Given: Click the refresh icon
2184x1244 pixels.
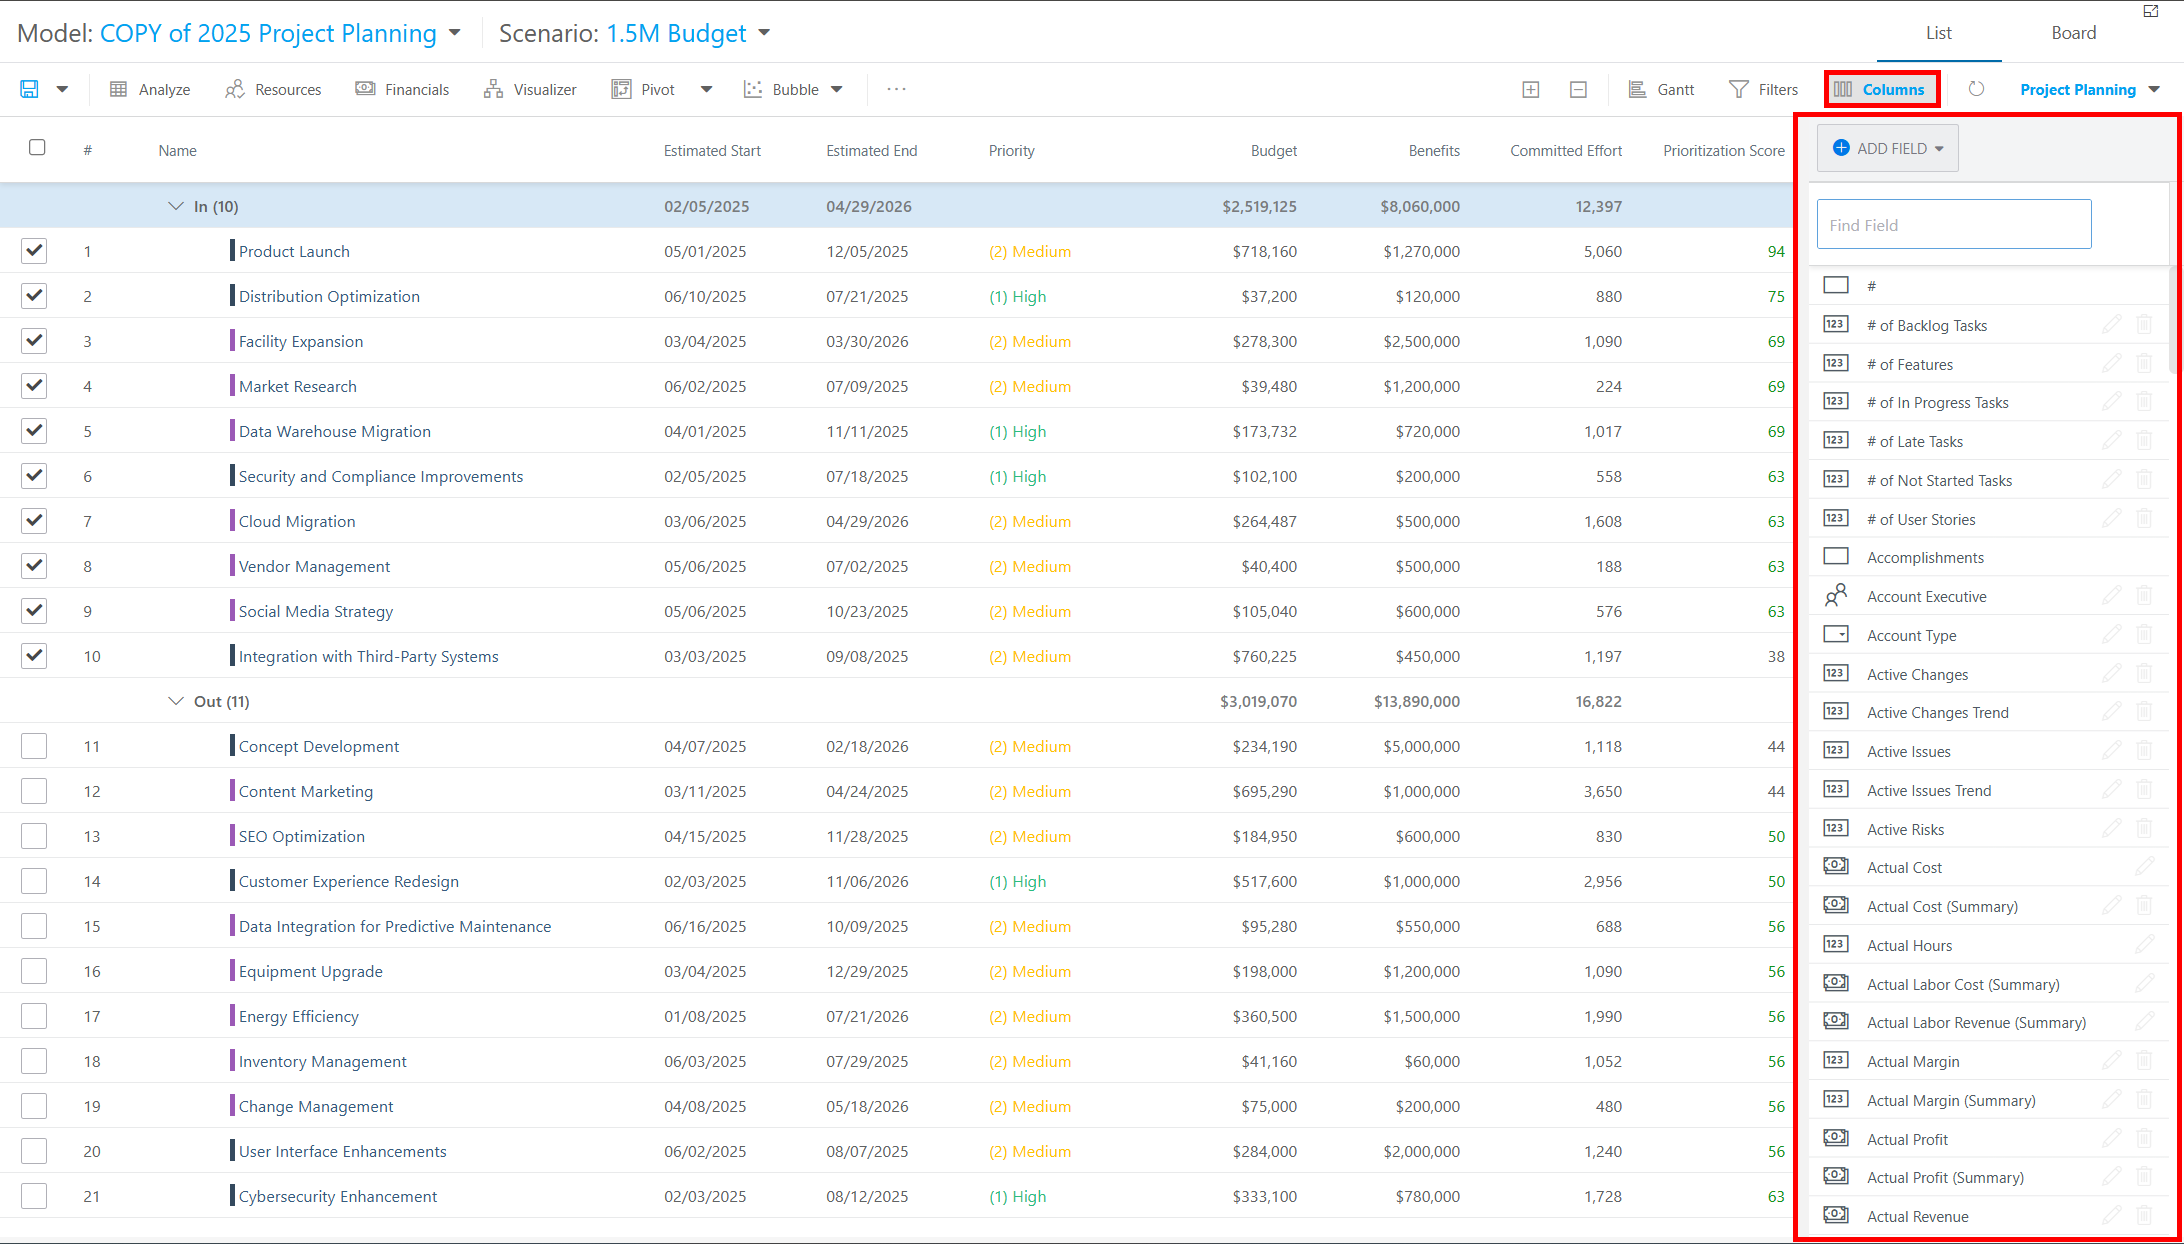Looking at the screenshot, I should (x=1976, y=89).
